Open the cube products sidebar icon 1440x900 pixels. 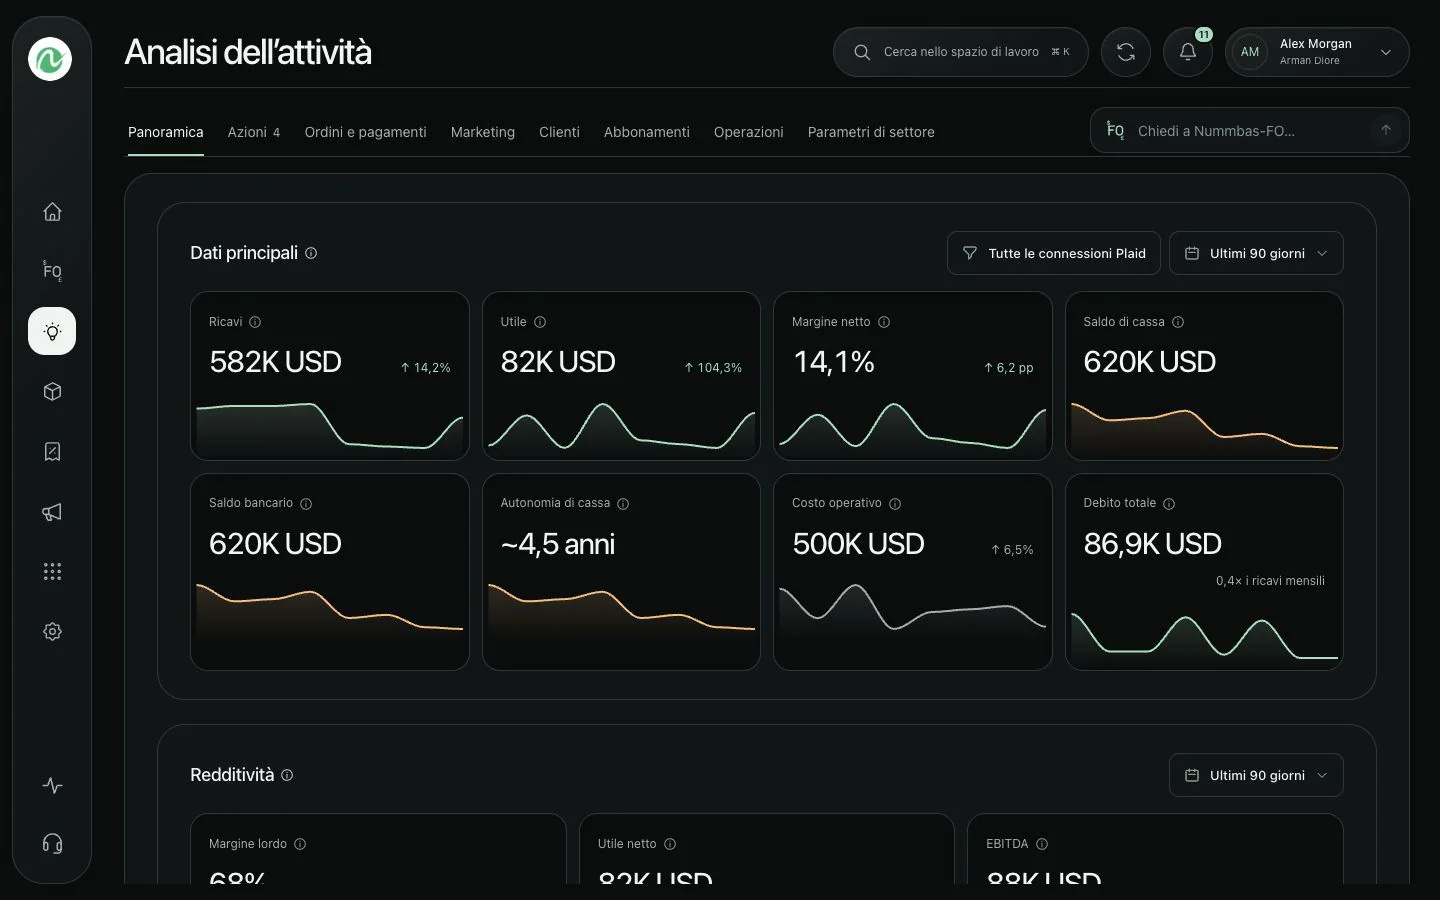[52, 392]
